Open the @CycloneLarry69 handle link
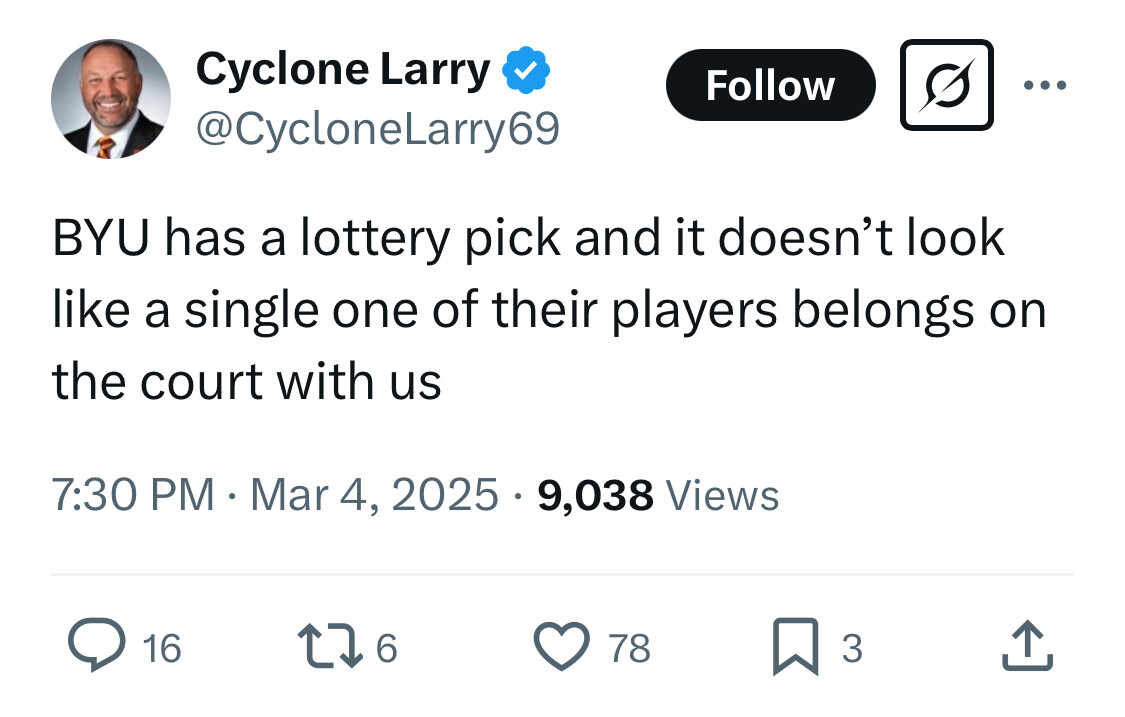This screenshot has width=1125, height=717. 378,128
